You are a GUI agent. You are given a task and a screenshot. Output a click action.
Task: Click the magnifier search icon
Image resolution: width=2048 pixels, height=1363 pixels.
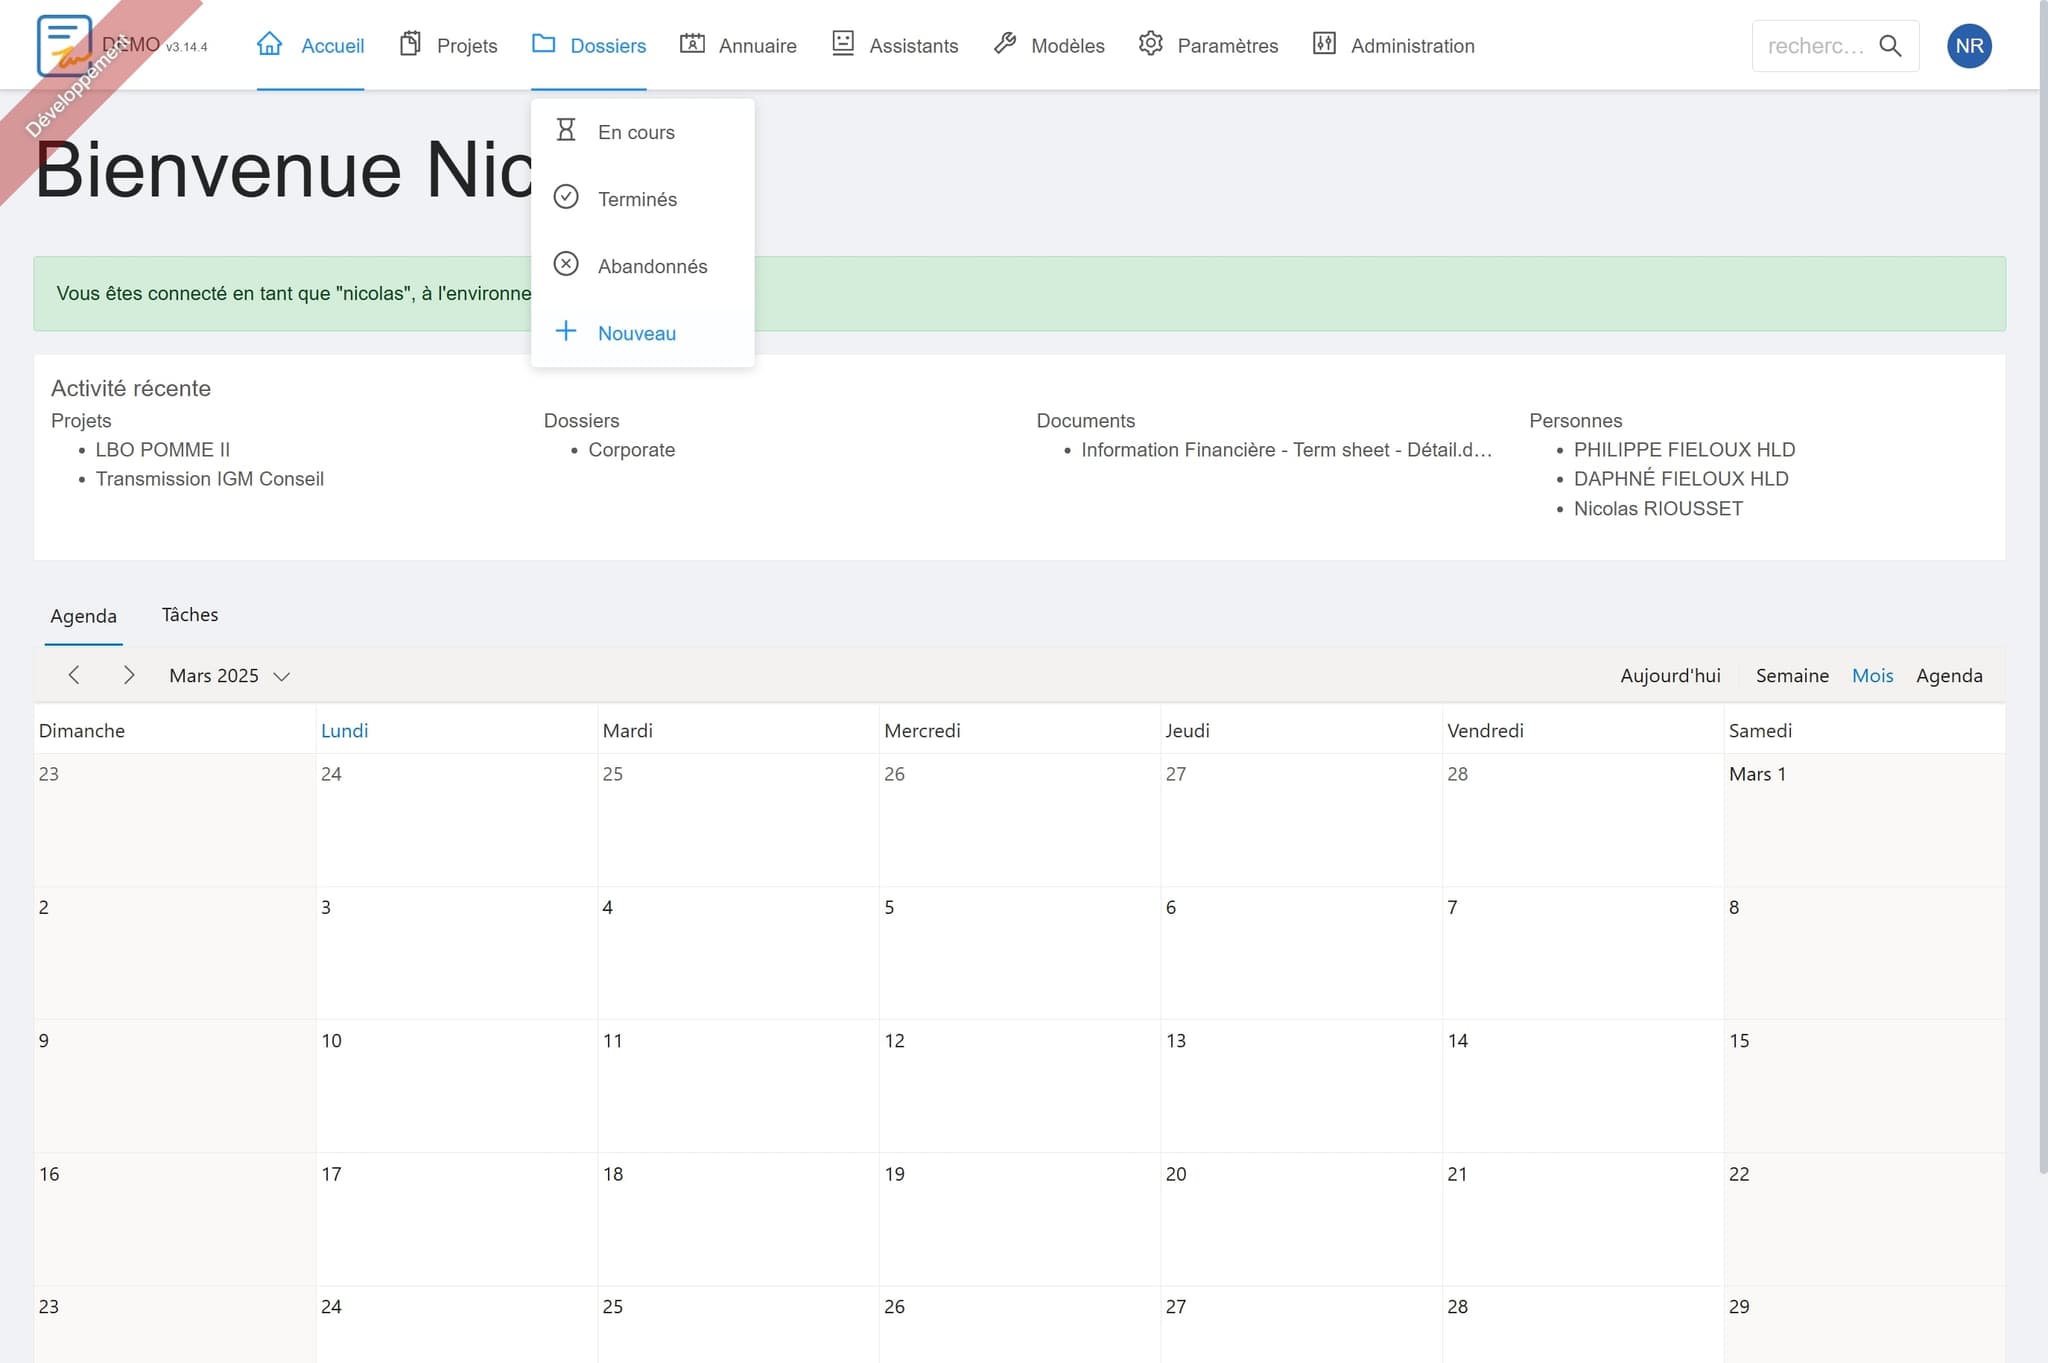click(x=1890, y=45)
